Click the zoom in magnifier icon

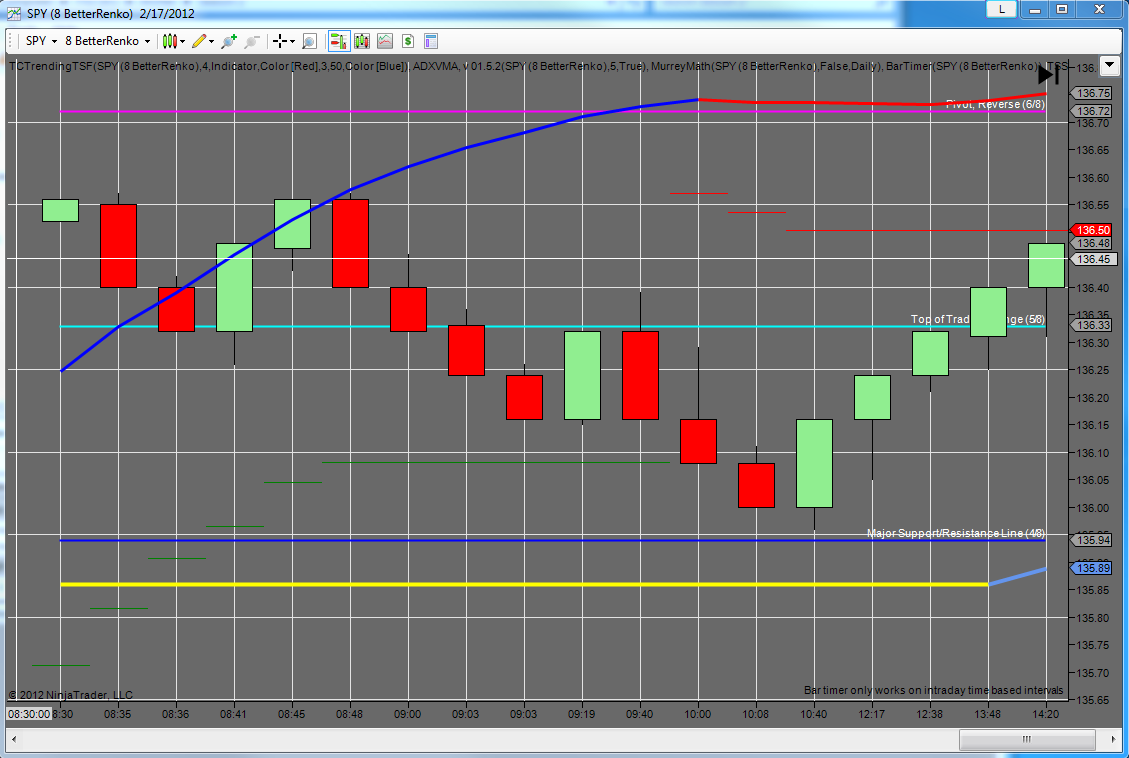(229, 41)
